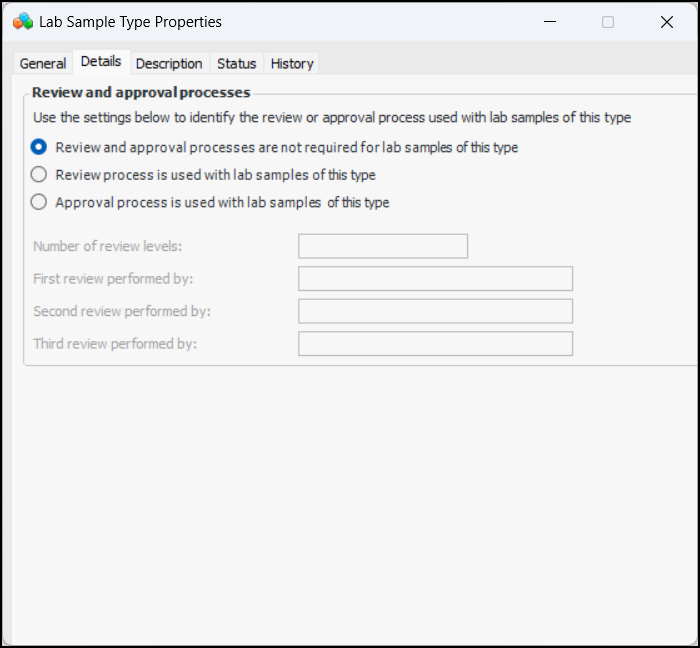Click the Number of review levels field
This screenshot has height=648, width=700.
[x=383, y=246]
